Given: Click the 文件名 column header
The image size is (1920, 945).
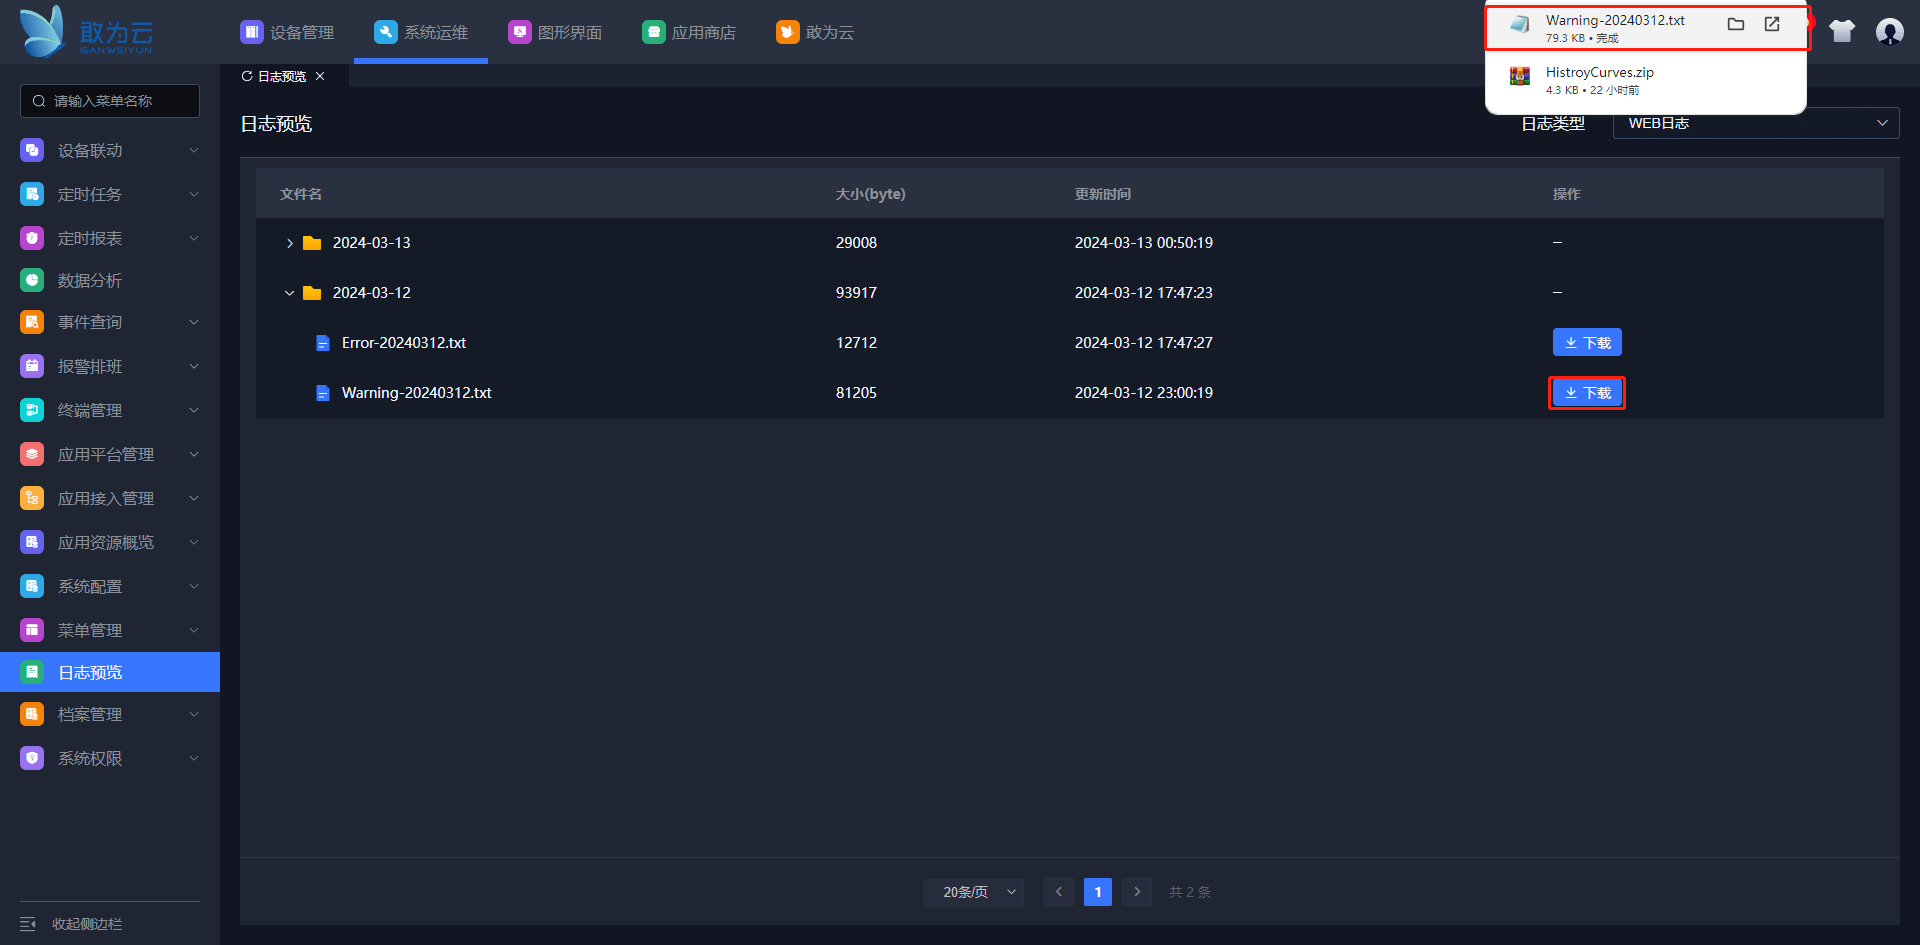Looking at the screenshot, I should 301,194.
